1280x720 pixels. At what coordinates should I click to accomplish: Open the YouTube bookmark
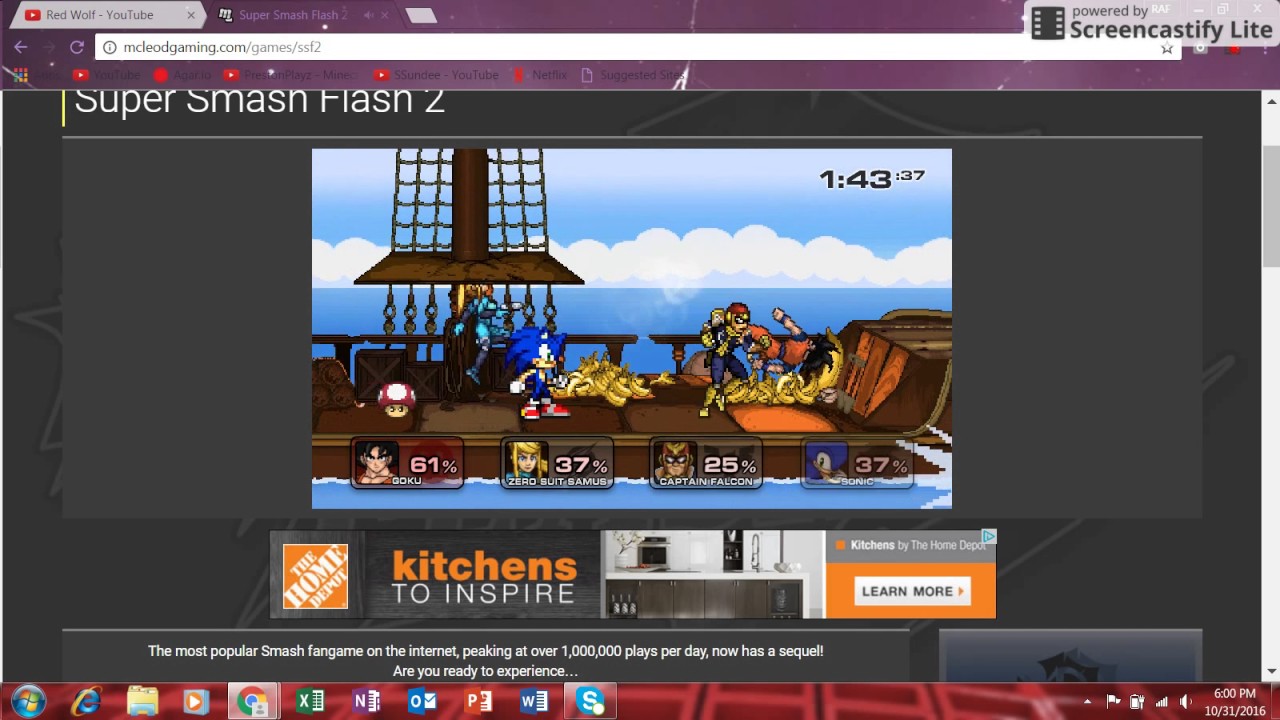tap(107, 75)
